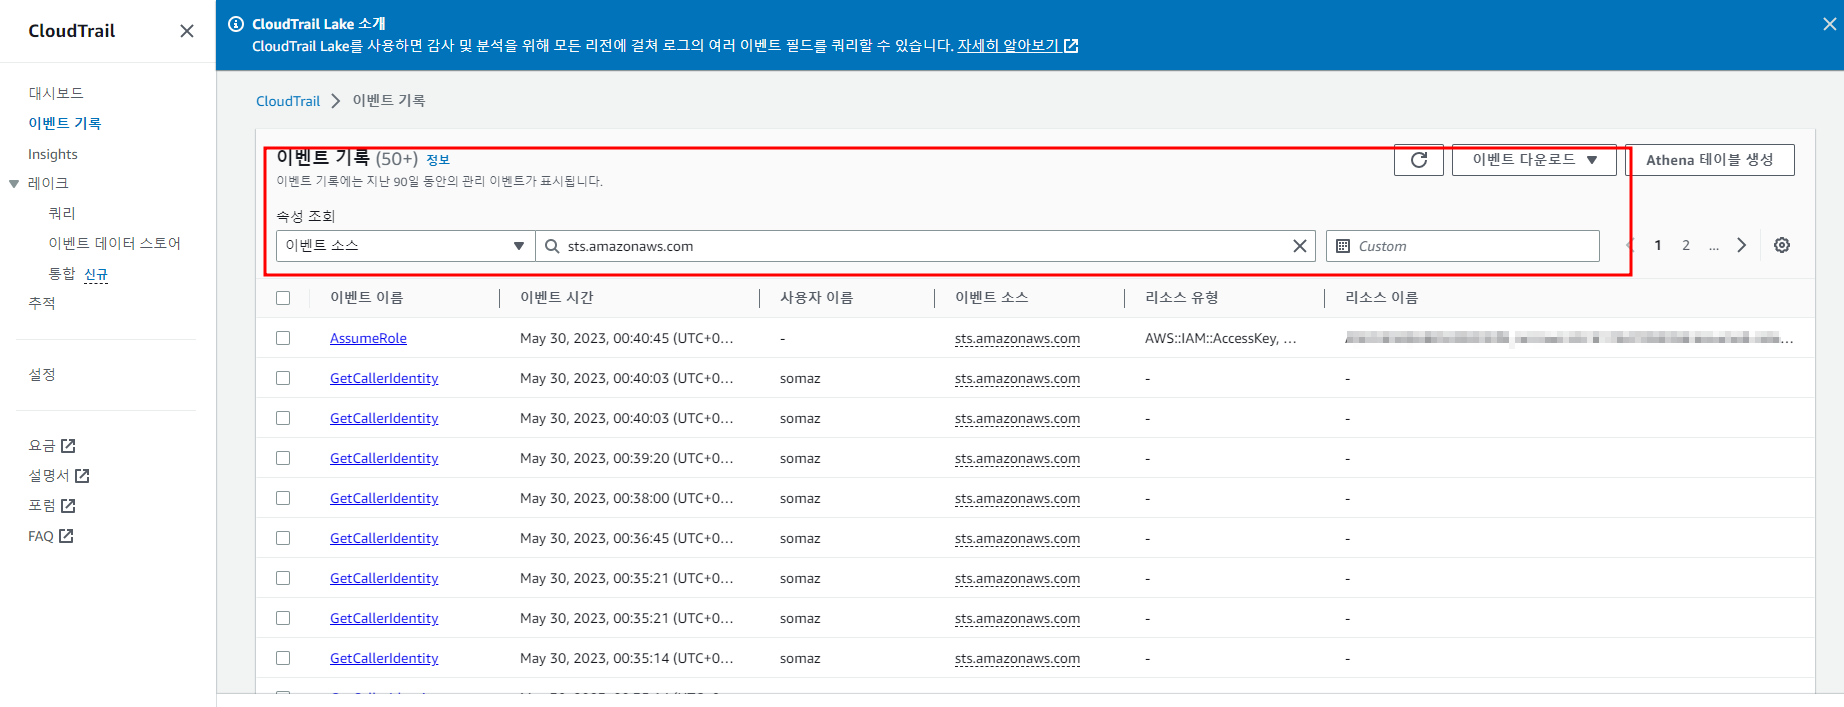Click the 리소스 이름 column header
The image size is (1844, 707).
(1382, 298)
